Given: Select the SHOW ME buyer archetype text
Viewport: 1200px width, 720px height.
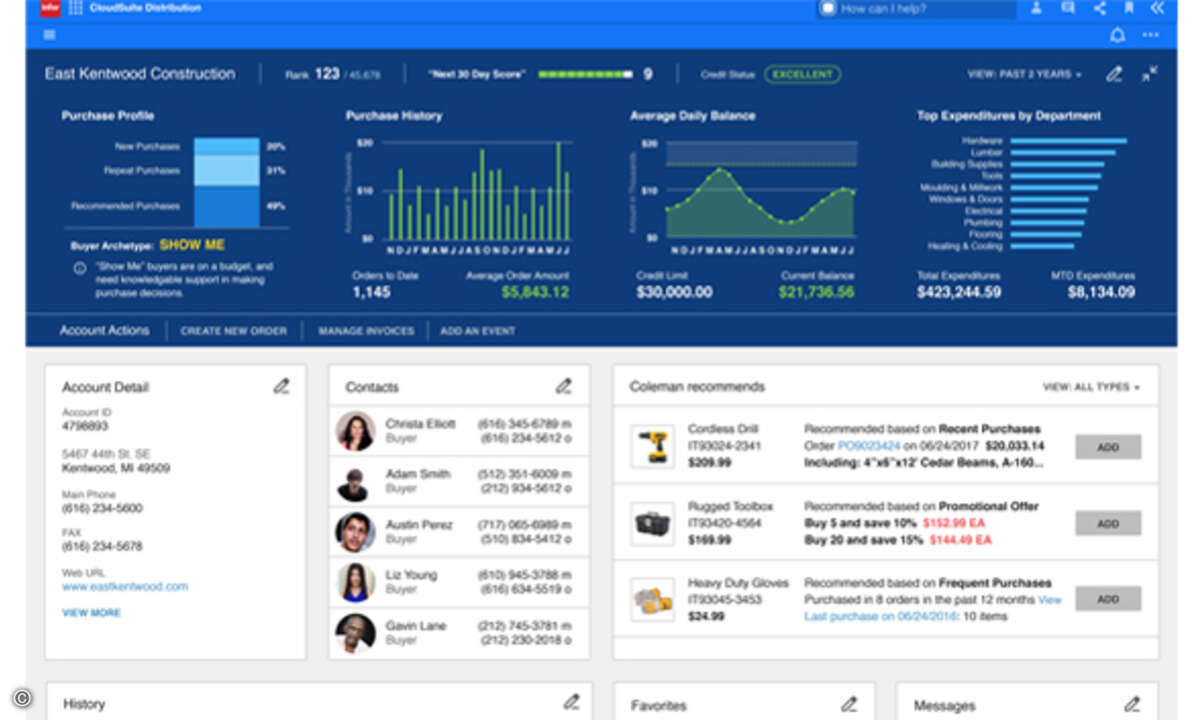Looking at the screenshot, I should point(192,245).
